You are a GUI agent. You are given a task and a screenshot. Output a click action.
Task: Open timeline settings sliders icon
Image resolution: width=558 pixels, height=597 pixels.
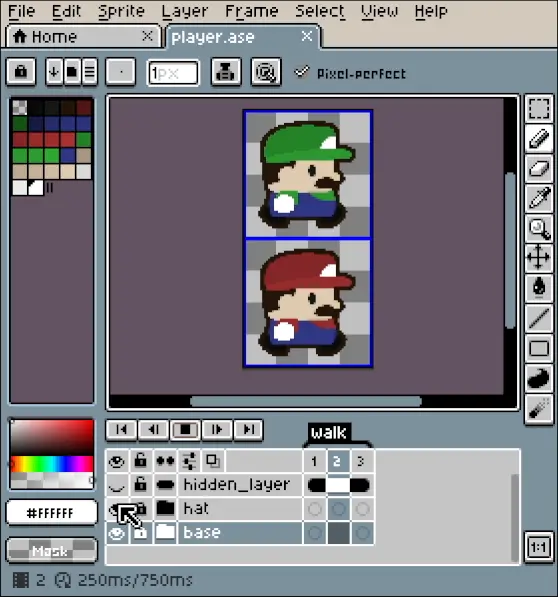[189, 461]
